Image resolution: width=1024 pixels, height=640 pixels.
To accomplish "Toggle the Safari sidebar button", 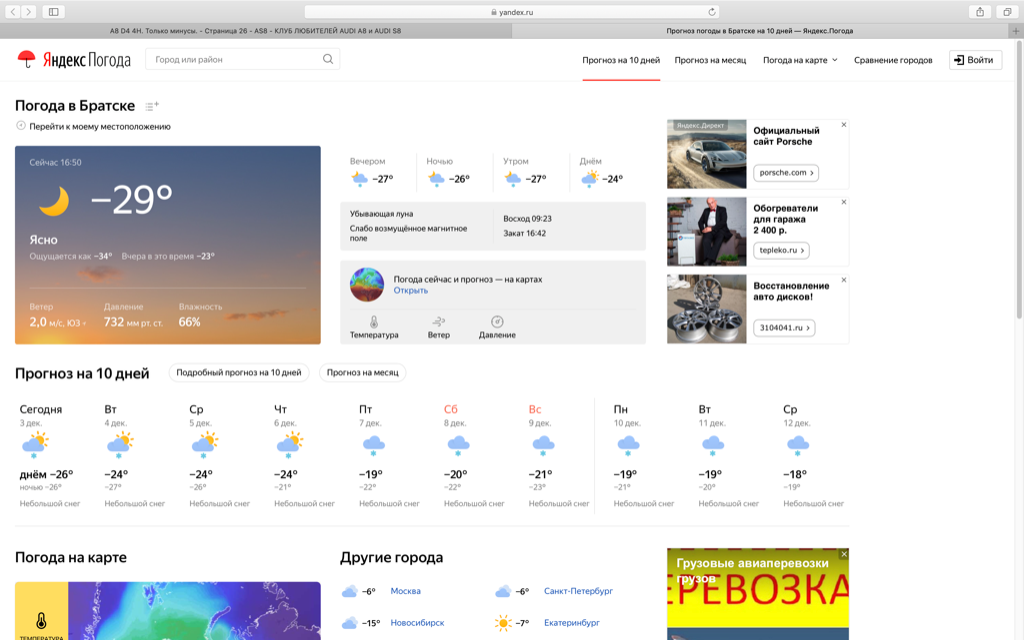I will coord(53,12).
